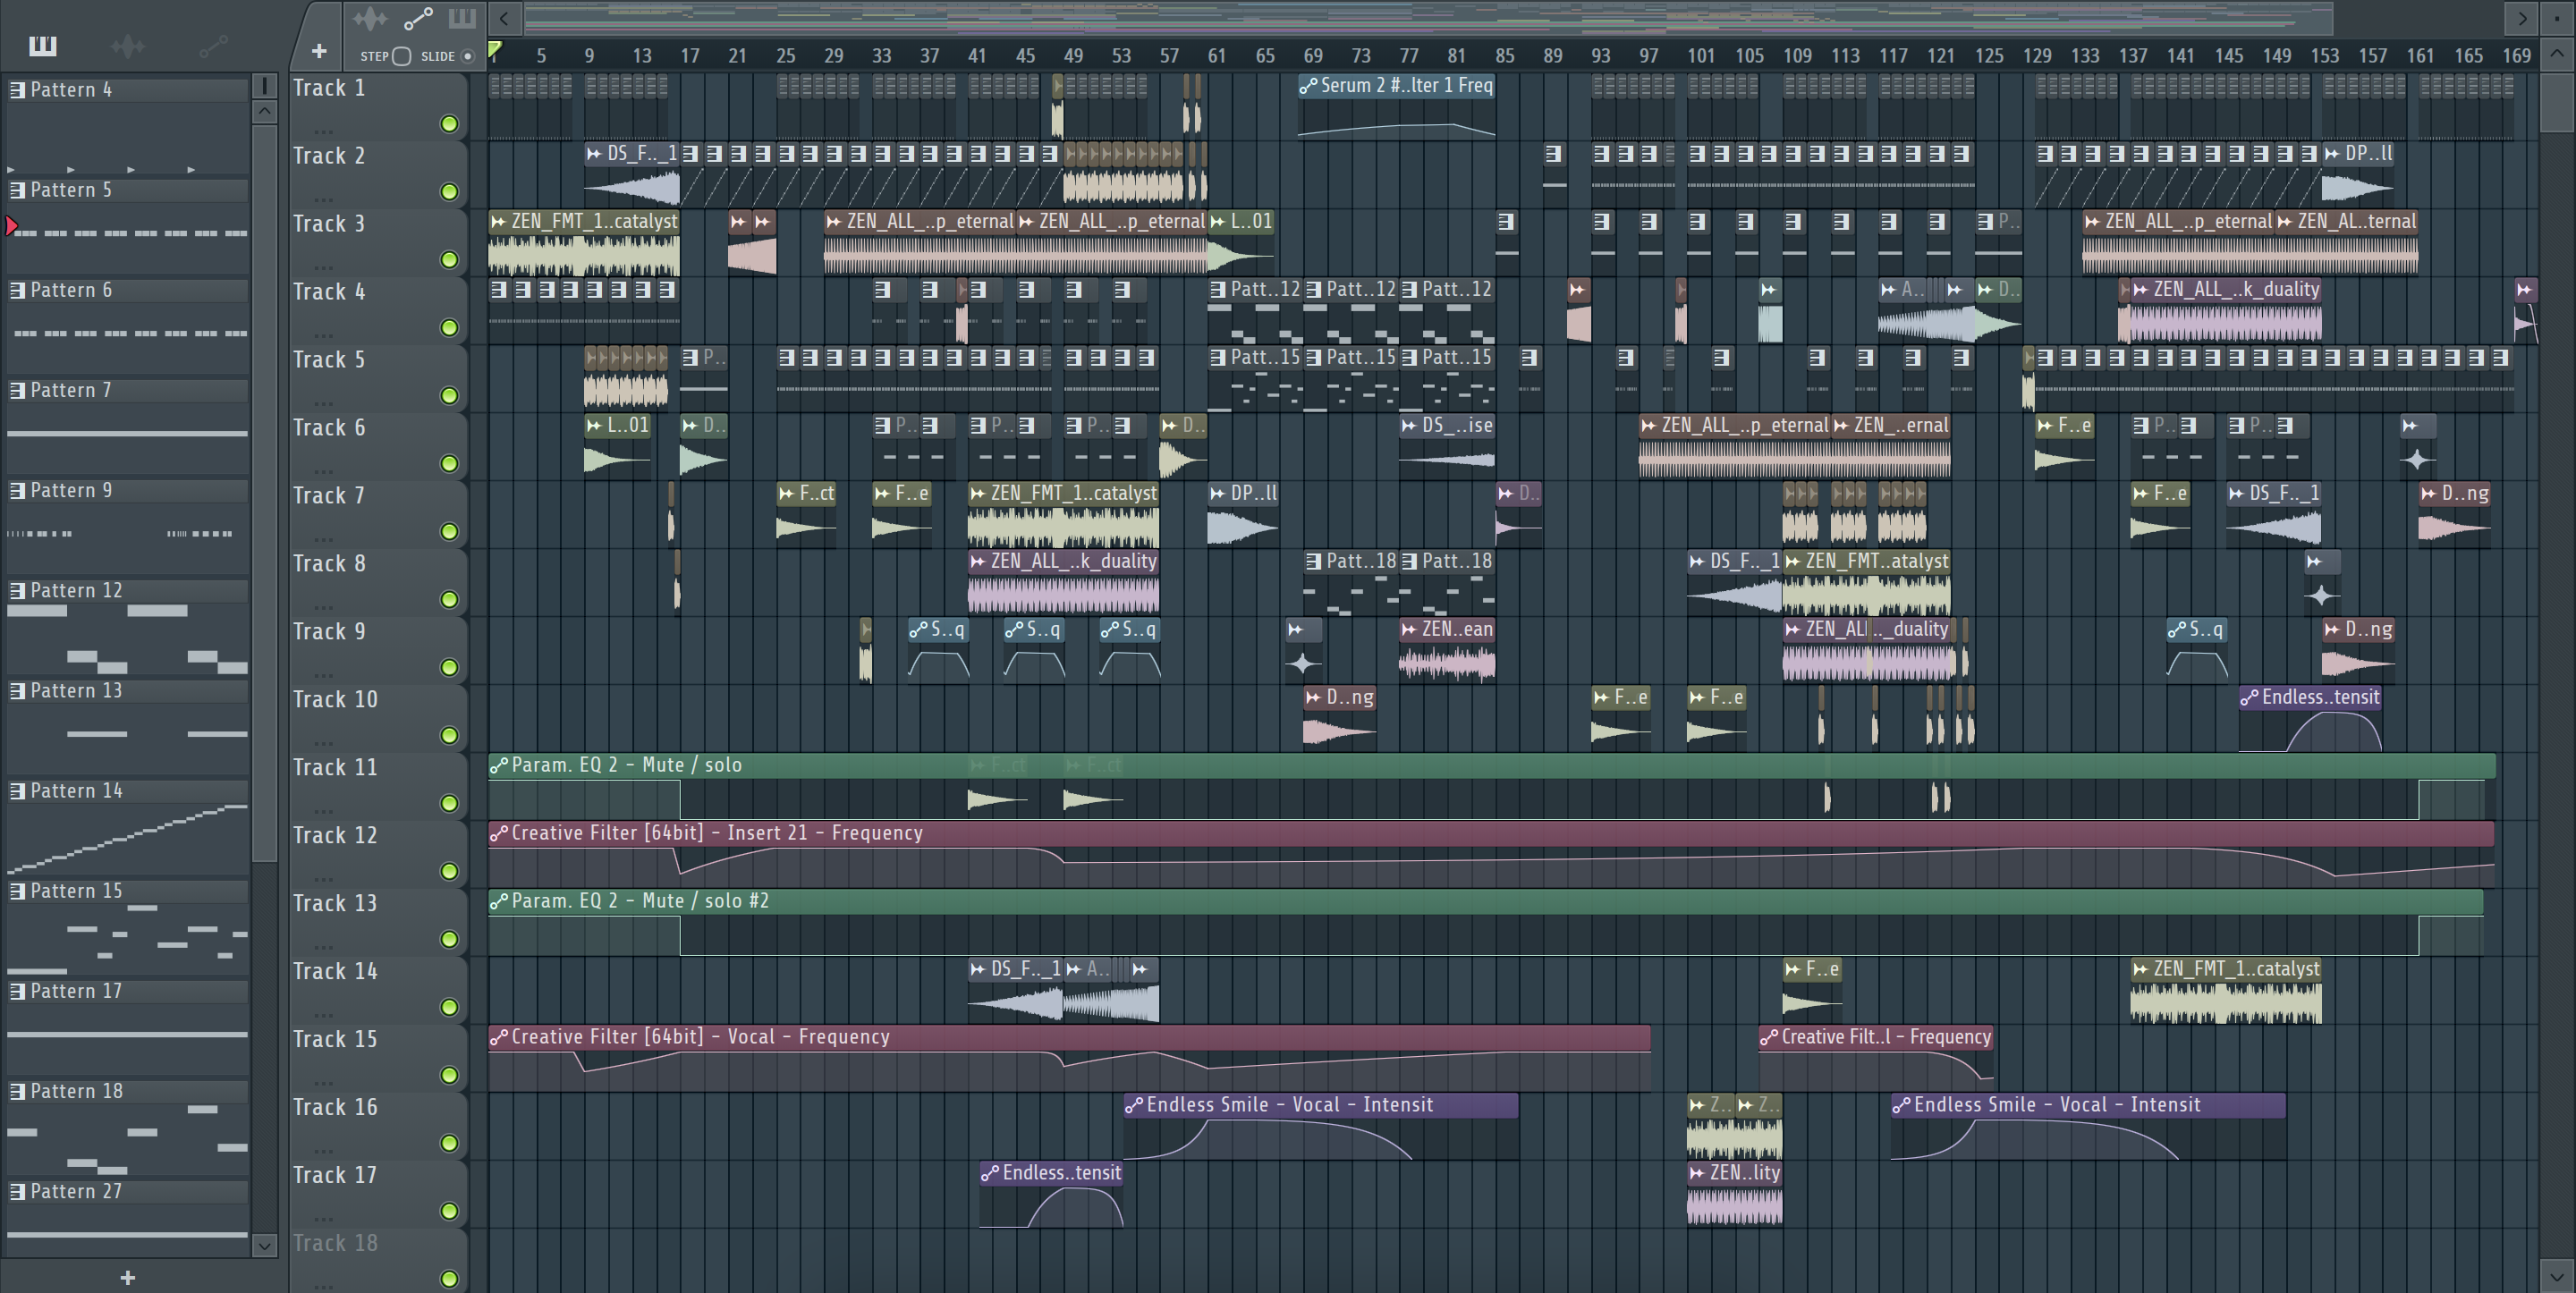Click Pattern 9 icon in picker list
The image size is (2576, 1293).
pos(17,491)
